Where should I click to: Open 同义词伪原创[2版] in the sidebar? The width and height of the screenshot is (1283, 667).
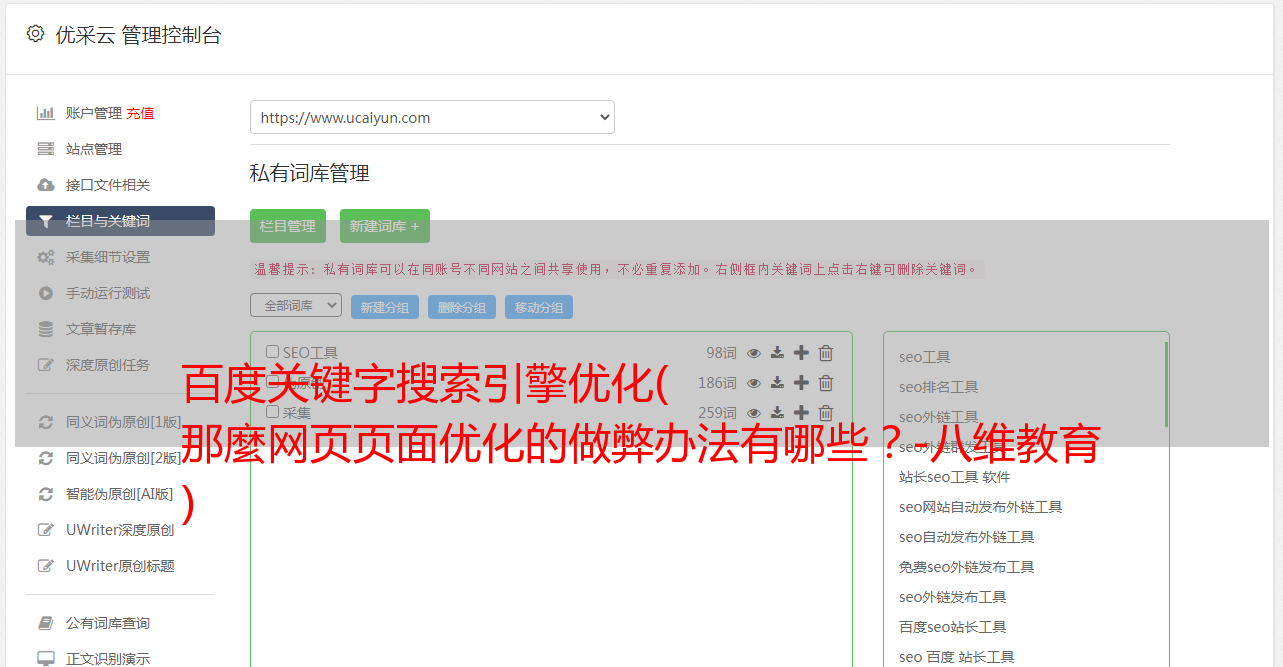pos(124,458)
